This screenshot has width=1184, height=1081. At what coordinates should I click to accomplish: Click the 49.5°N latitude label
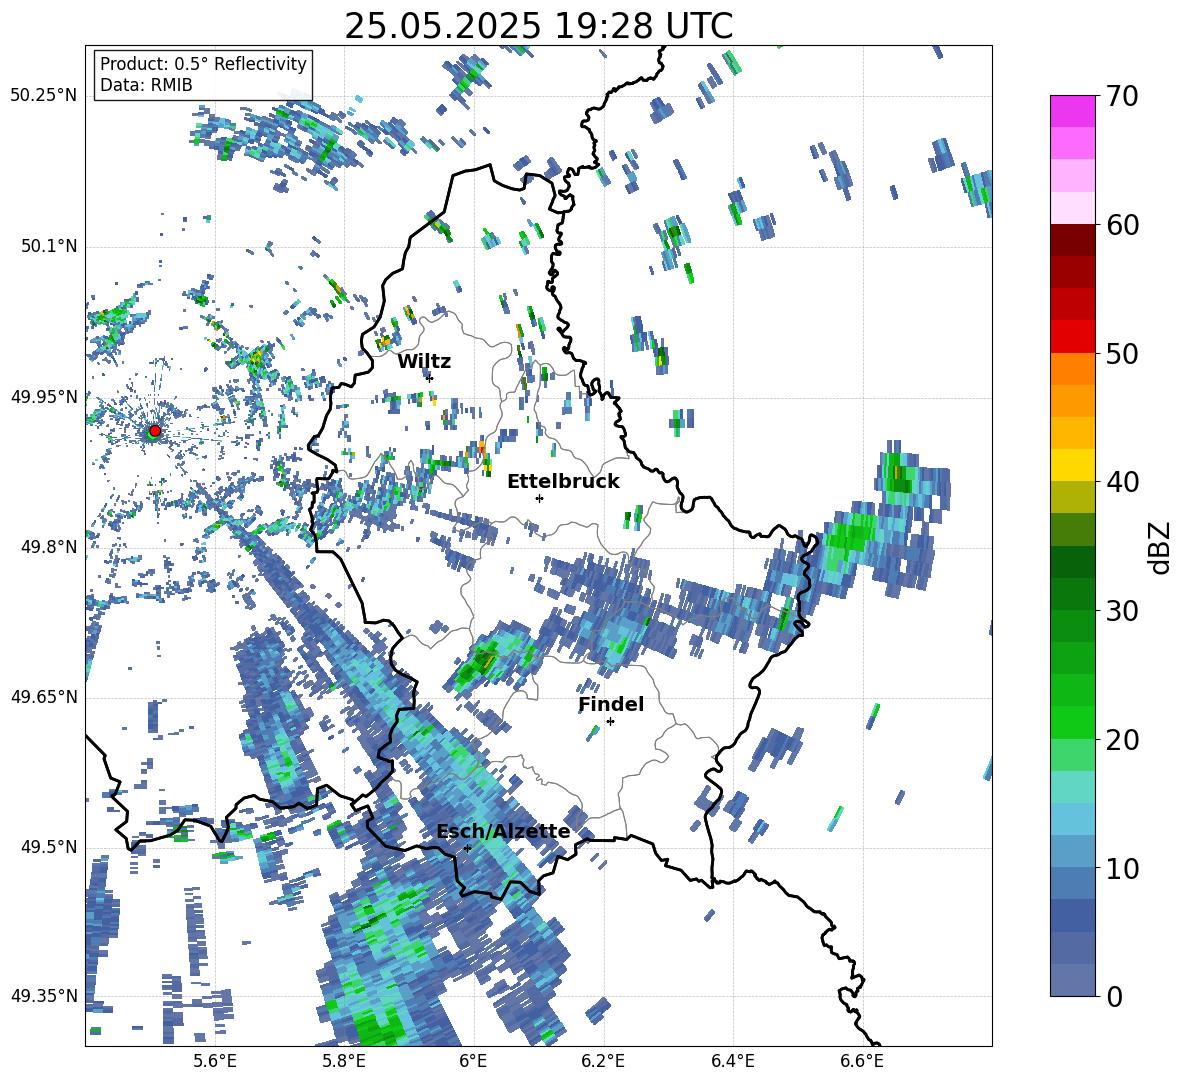[49, 847]
